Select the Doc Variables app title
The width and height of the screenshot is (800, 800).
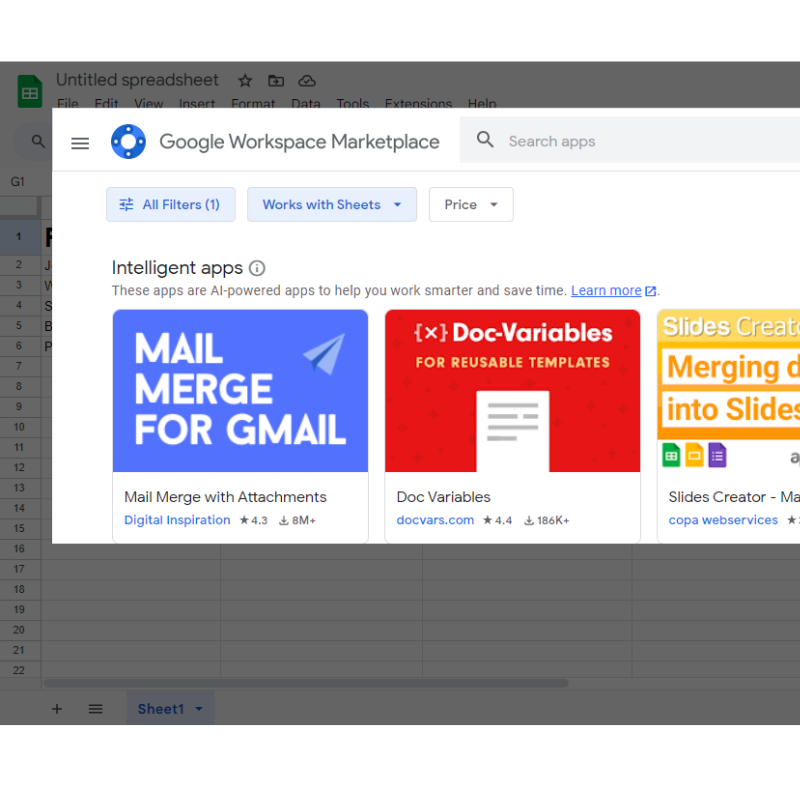coord(443,497)
